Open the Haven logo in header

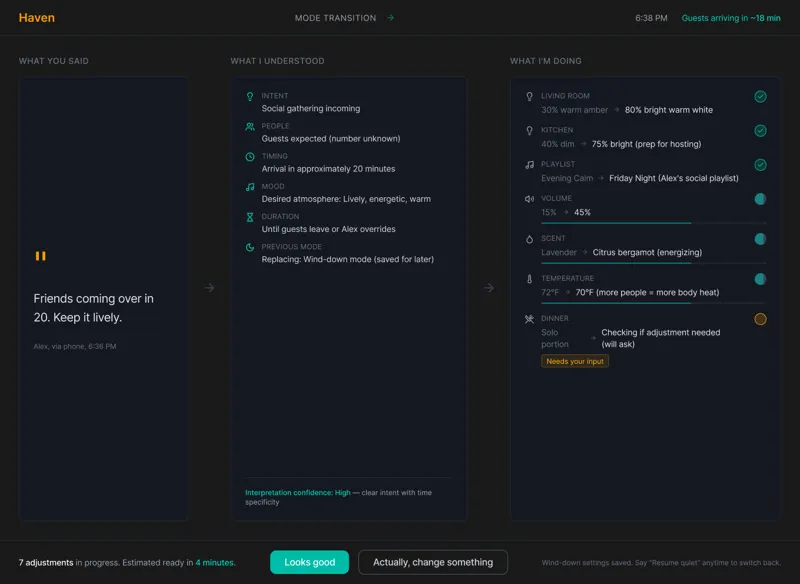37,18
